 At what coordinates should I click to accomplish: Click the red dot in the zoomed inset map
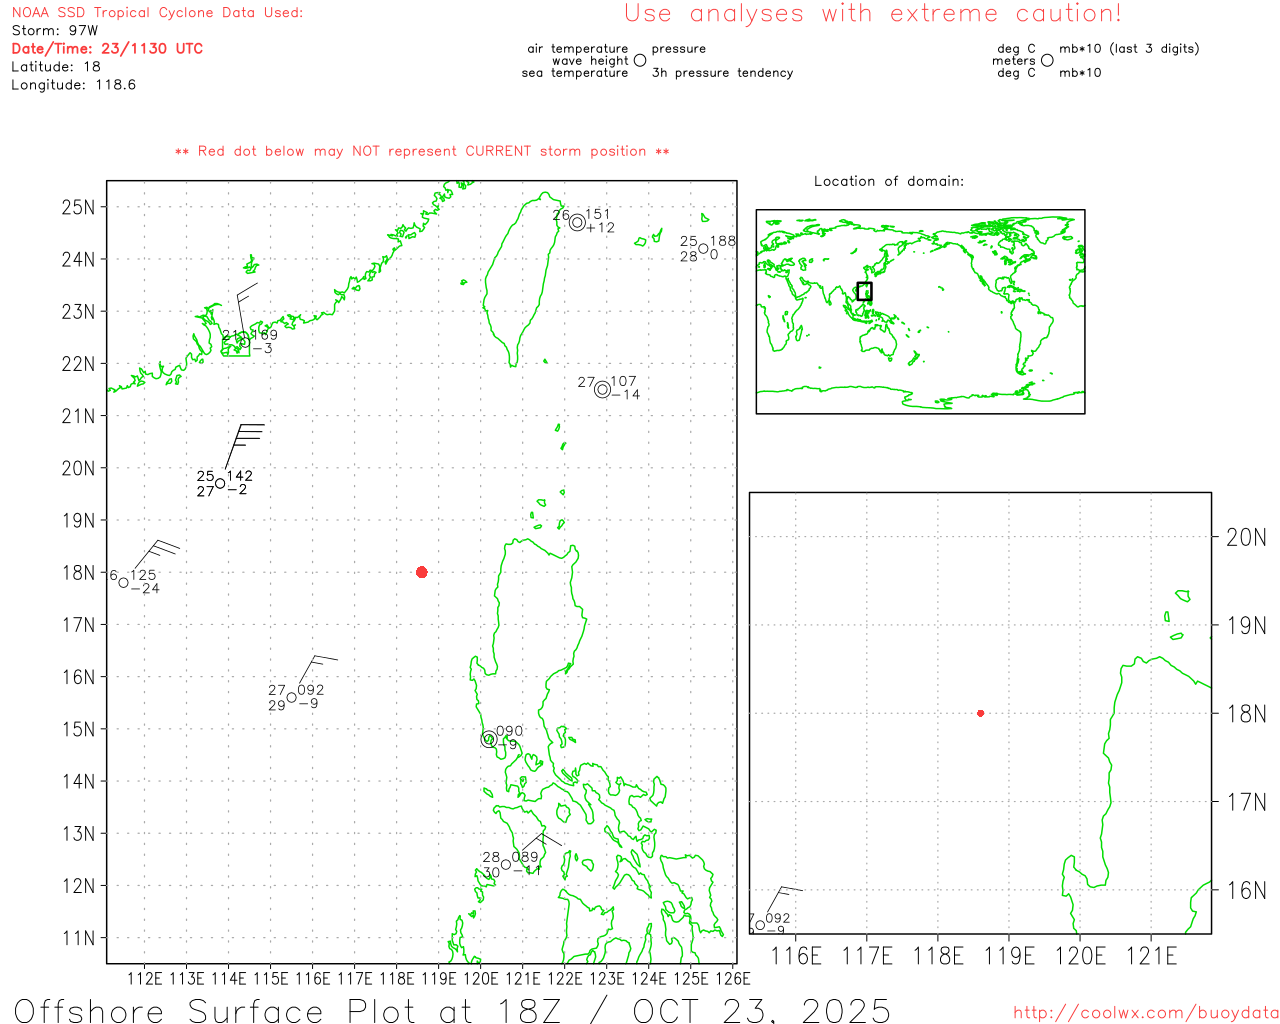tap(980, 713)
